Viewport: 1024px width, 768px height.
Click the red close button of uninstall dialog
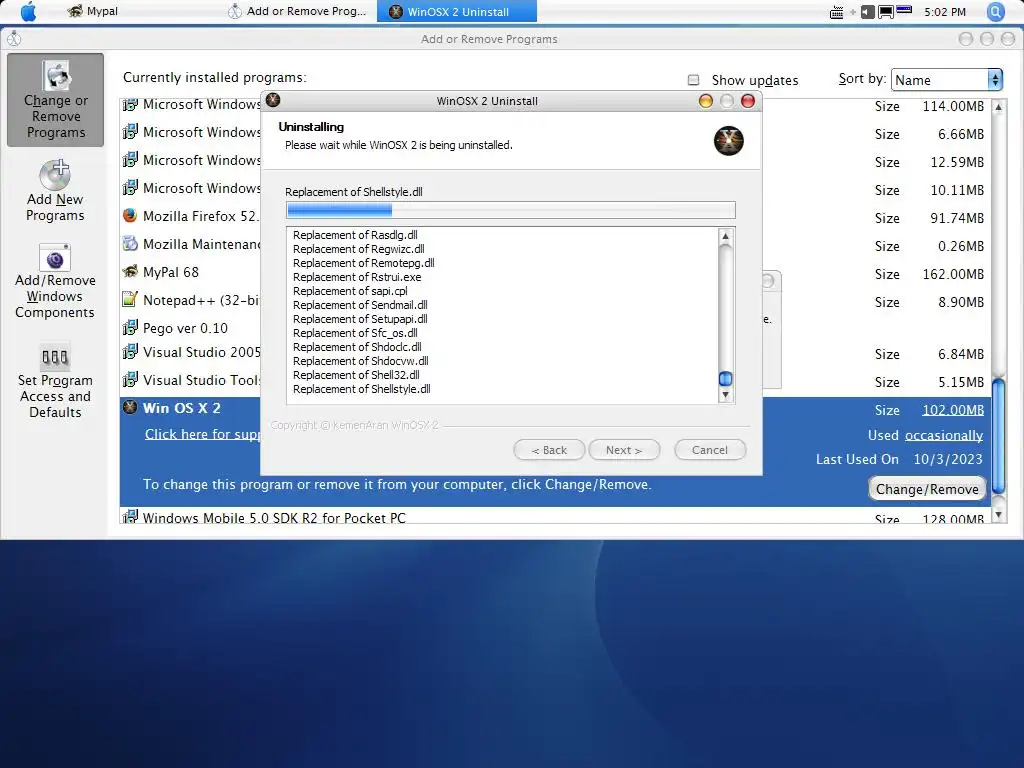point(748,101)
